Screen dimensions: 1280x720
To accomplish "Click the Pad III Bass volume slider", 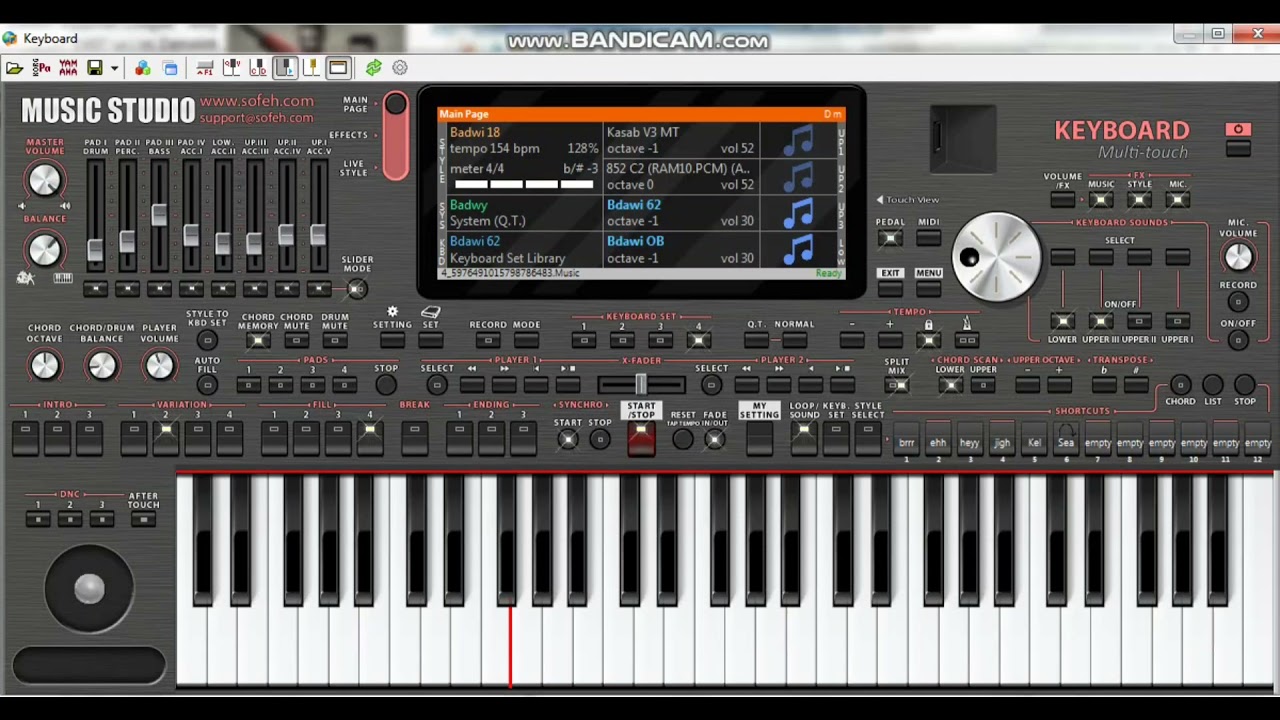I will [159, 214].
